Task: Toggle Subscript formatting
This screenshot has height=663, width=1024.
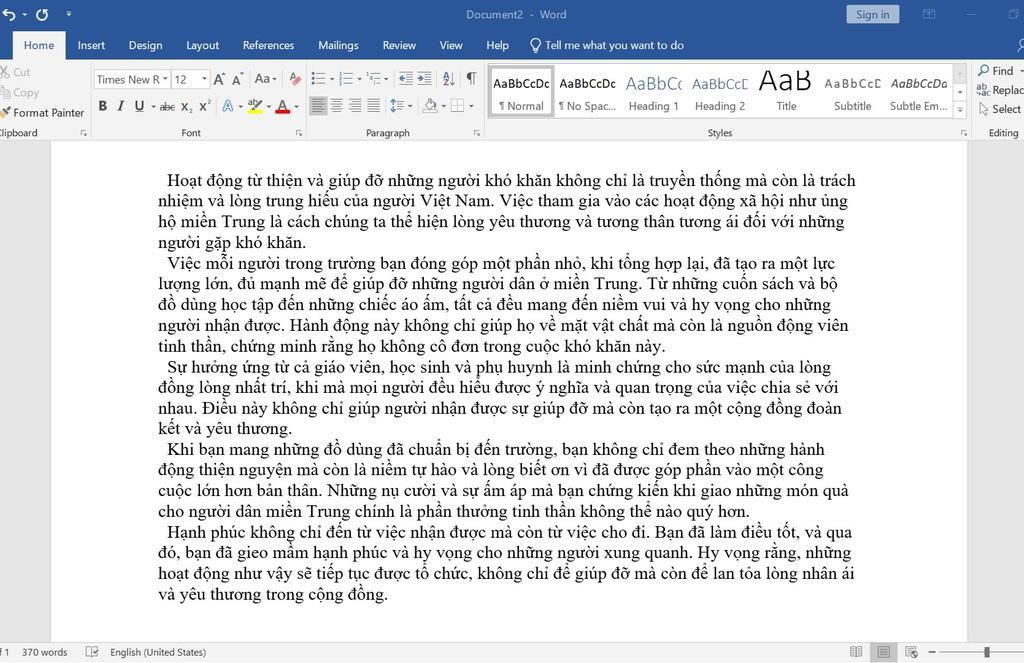Action: pos(186,106)
